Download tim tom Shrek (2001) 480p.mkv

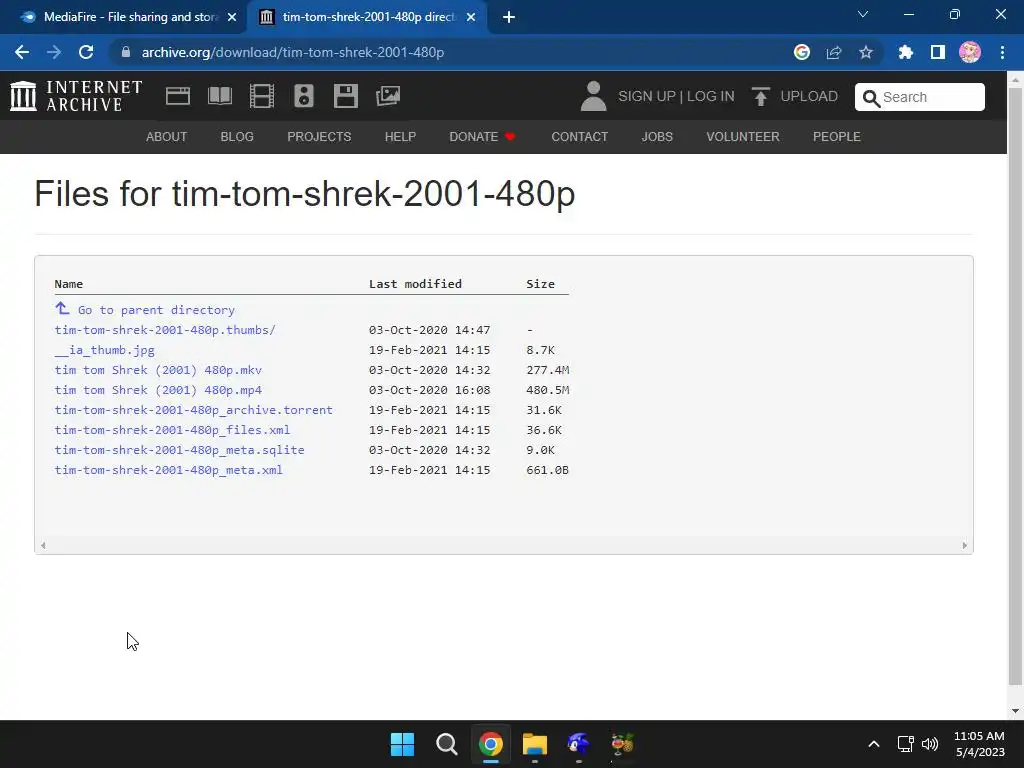pos(158,370)
